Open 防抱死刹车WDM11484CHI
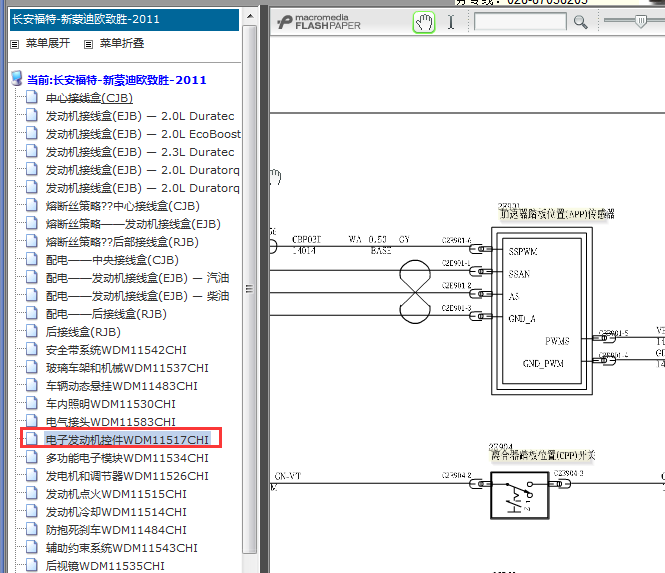665x573 pixels. click(x=116, y=530)
